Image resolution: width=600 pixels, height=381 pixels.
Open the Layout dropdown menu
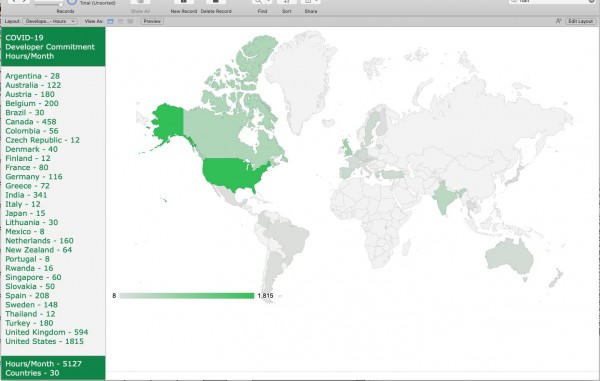tap(50, 21)
